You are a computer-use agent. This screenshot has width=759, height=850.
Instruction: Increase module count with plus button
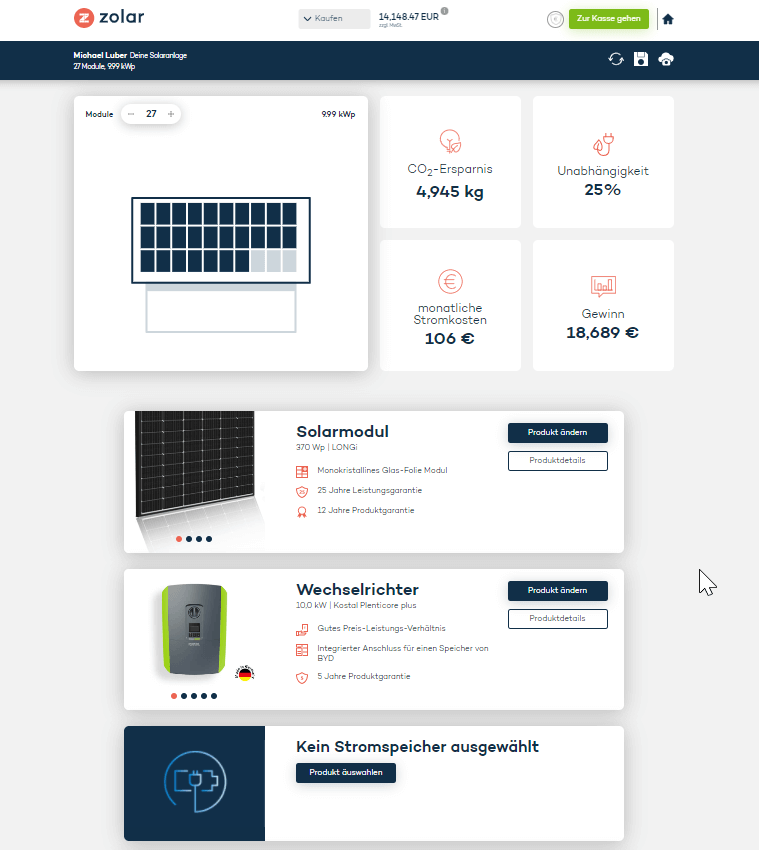pos(171,114)
